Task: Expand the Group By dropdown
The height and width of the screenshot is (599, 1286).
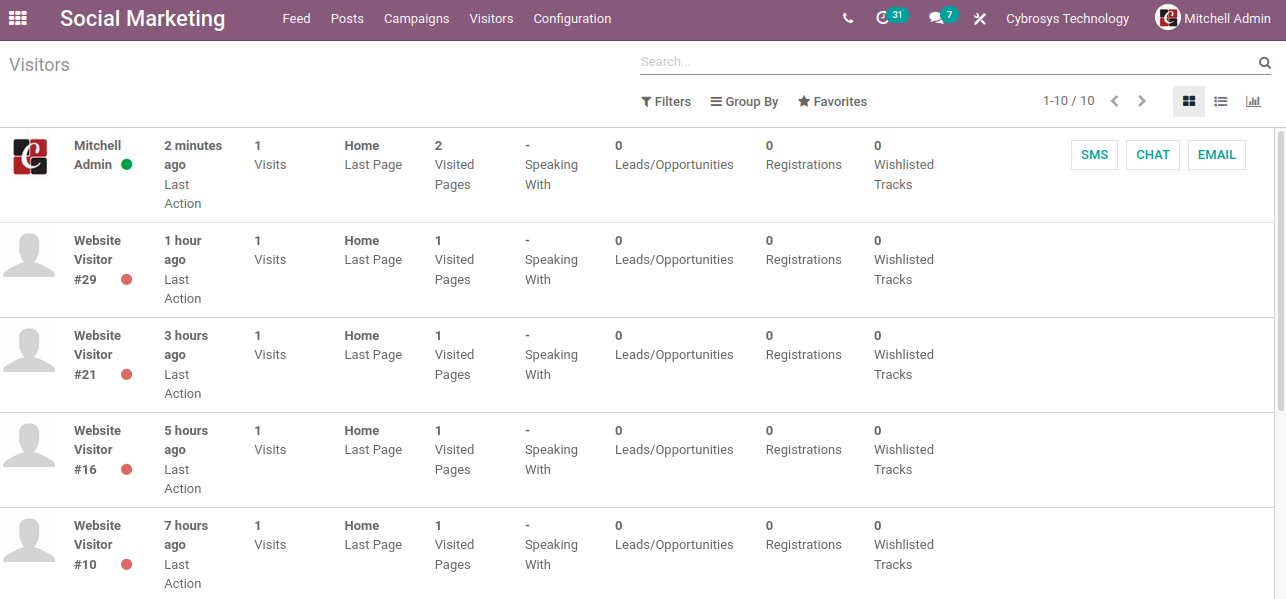Action: click(x=744, y=102)
